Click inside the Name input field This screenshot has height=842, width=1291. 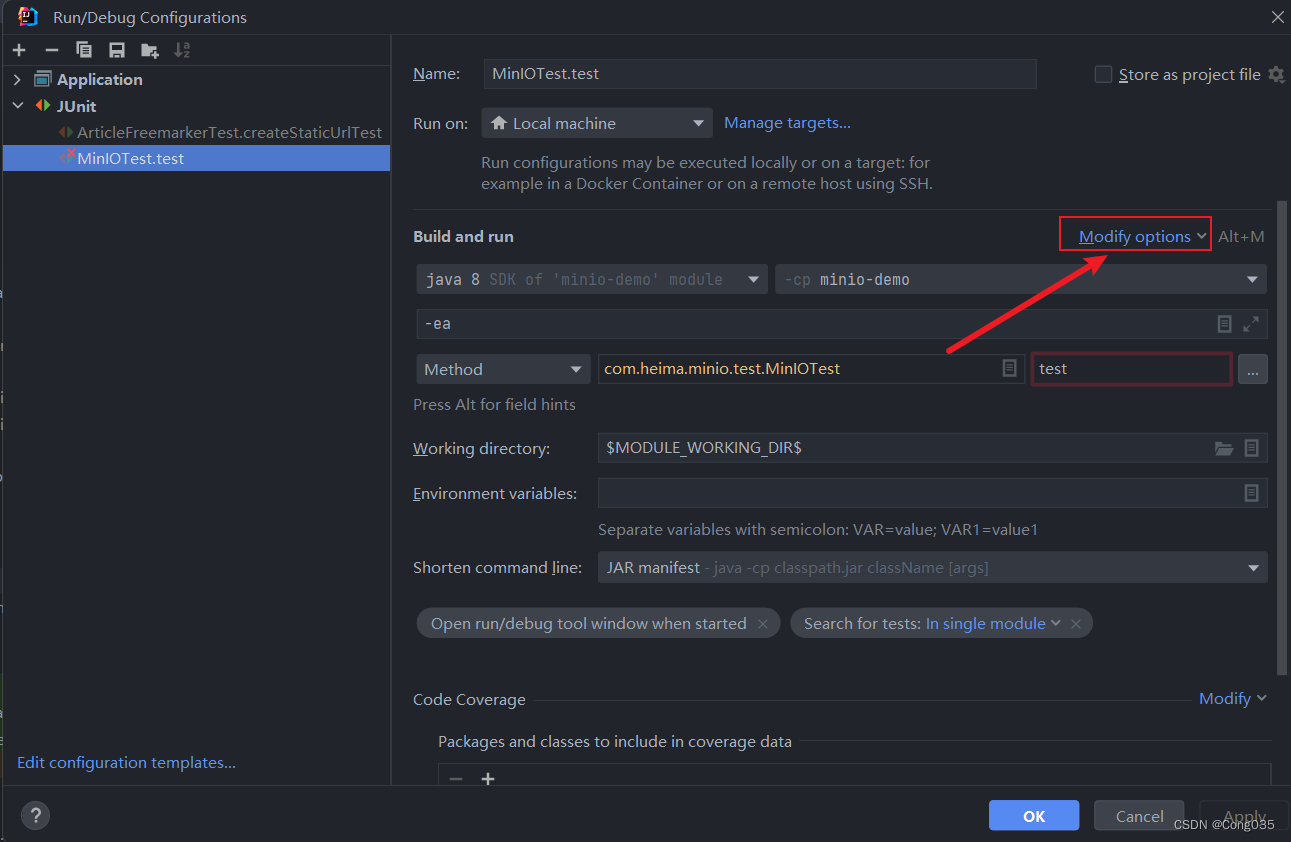click(760, 73)
